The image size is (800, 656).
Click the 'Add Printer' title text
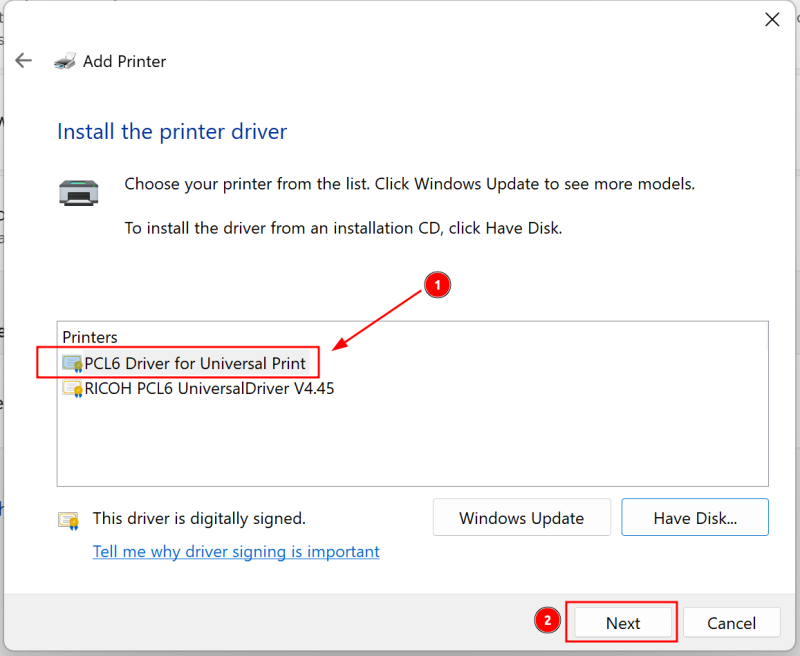click(x=124, y=61)
